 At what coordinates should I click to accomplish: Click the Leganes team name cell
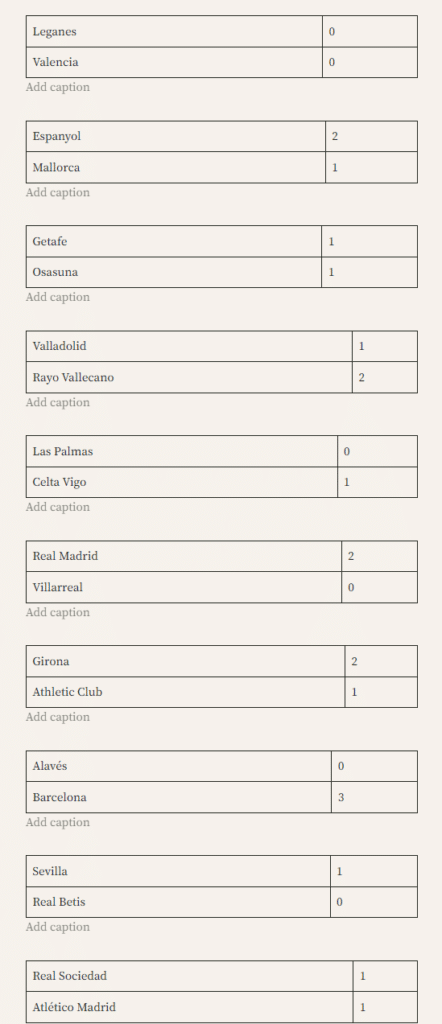(x=174, y=31)
